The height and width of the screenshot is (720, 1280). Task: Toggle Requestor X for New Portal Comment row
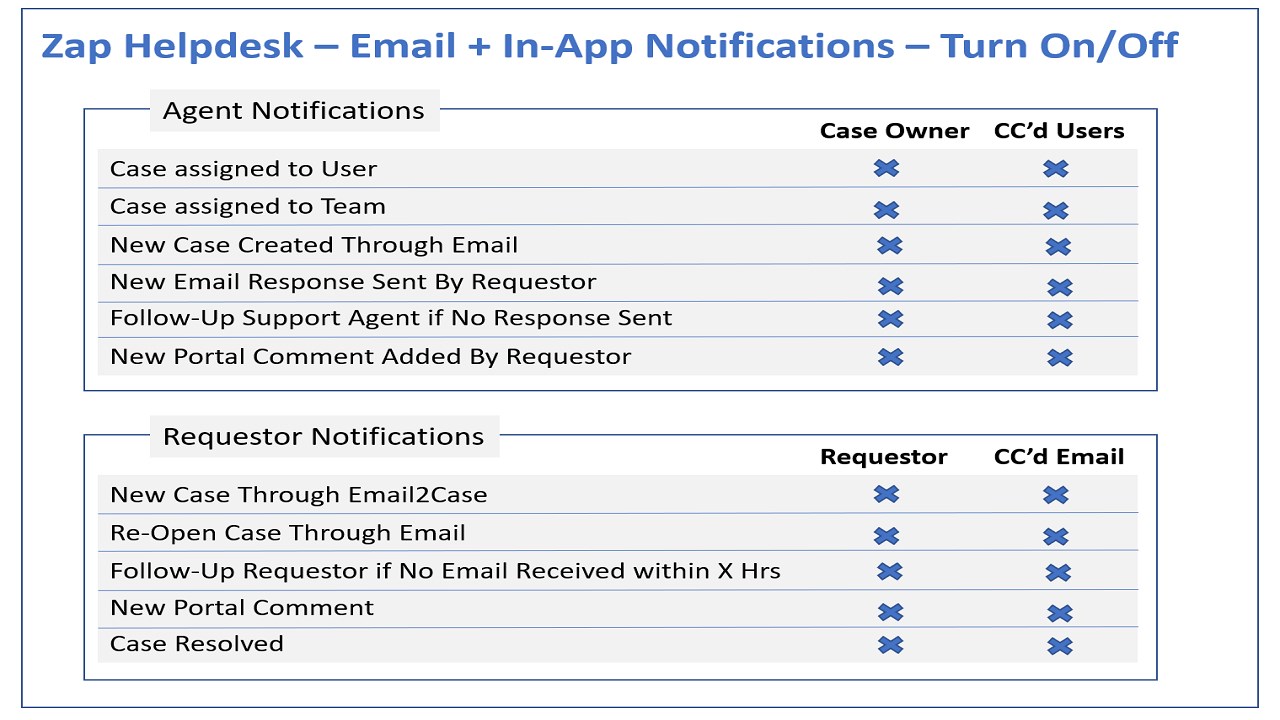pyautogui.click(x=891, y=612)
